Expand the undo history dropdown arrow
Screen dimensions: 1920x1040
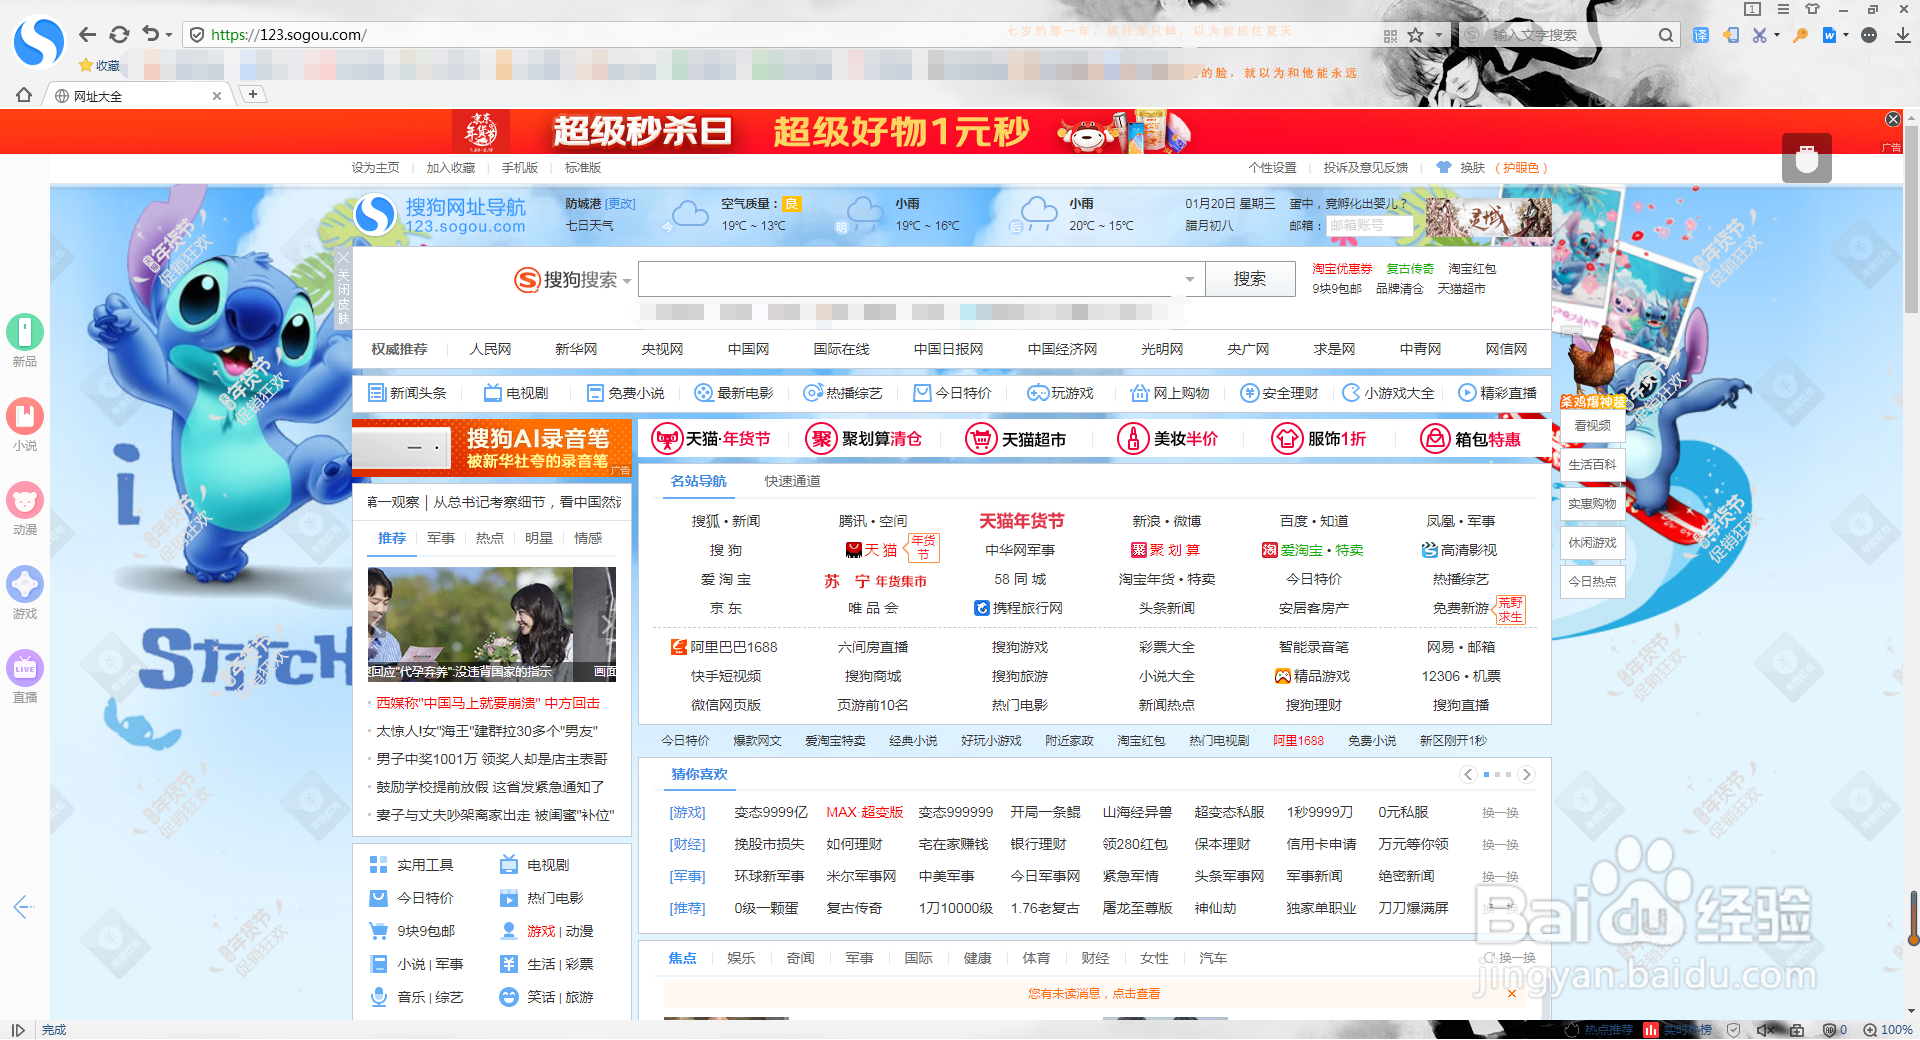pyautogui.click(x=169, y=35)
